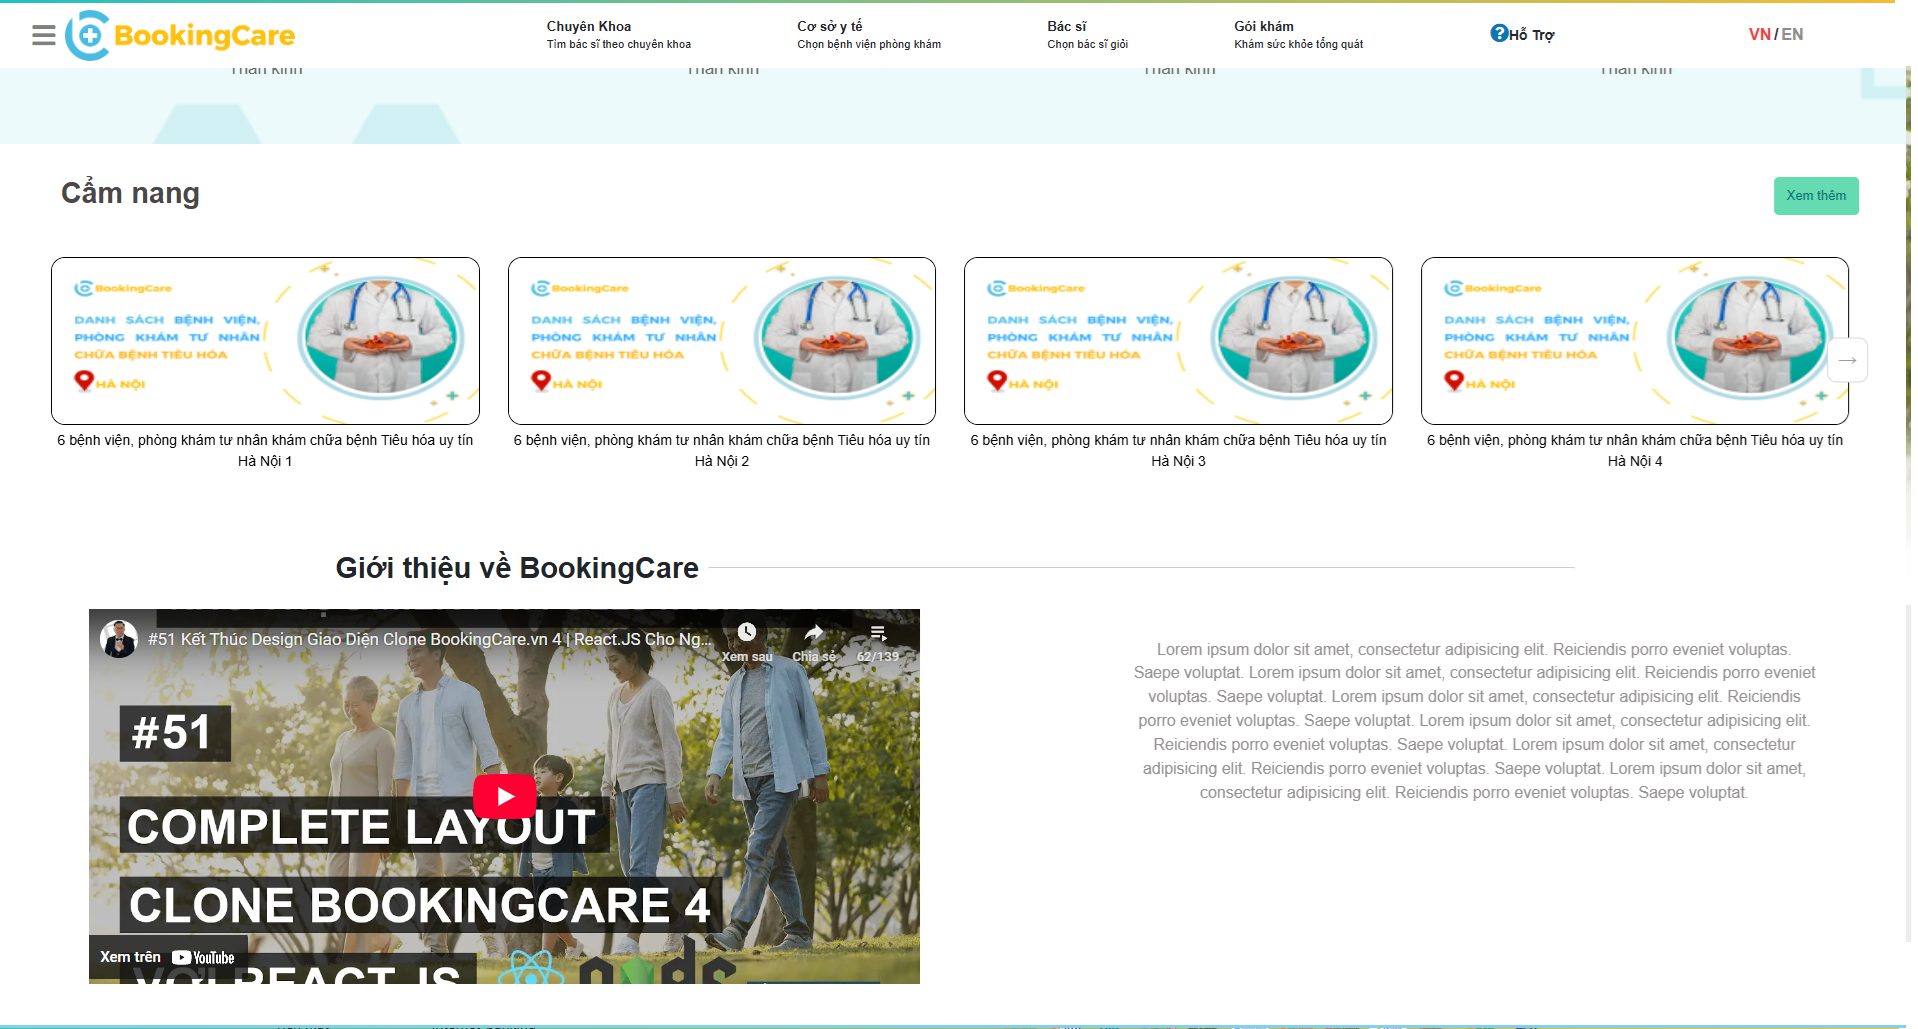
Task: Open the Hà Nội 1 handbook thumbnail
Action: pyautogui.click(x=265, y=341)
